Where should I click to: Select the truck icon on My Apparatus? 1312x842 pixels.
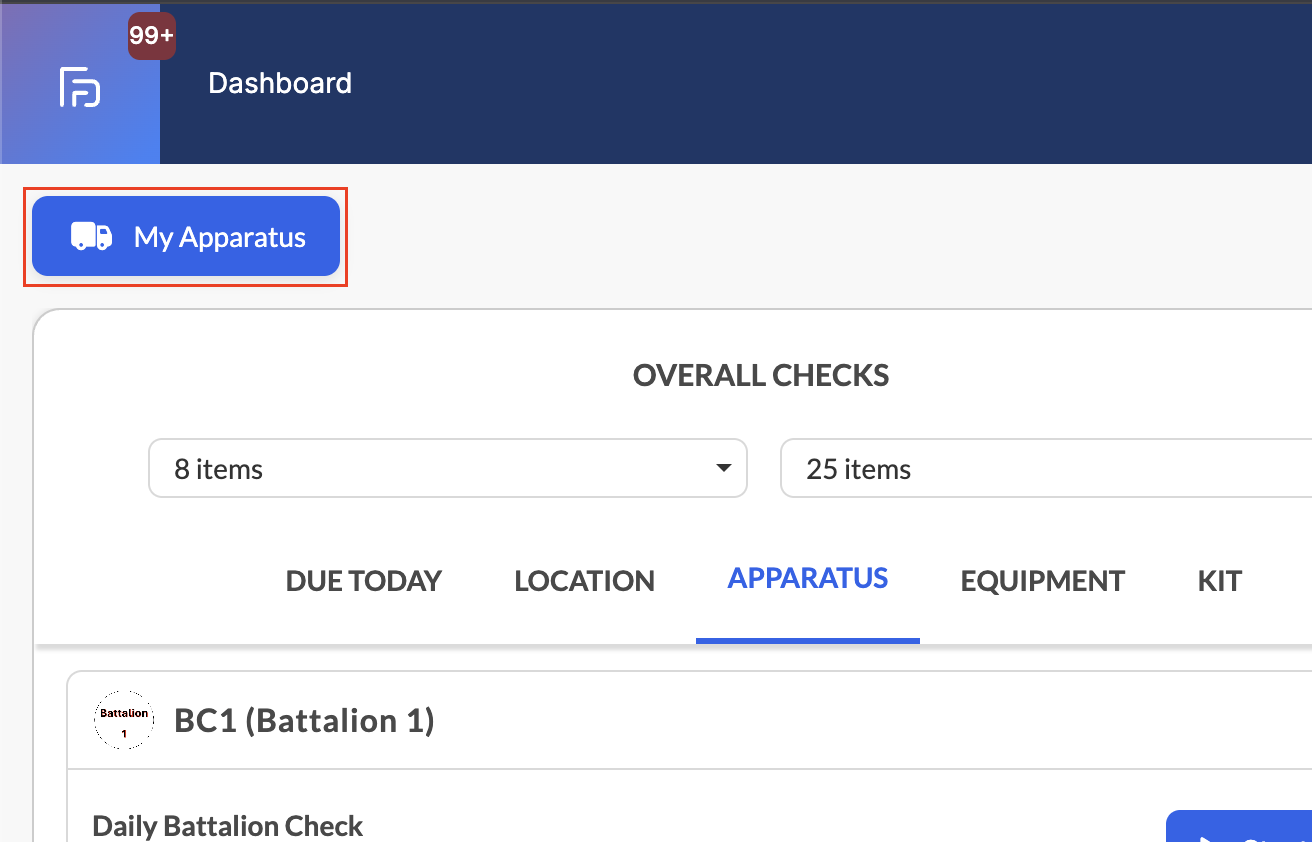[x=91, y=237]
